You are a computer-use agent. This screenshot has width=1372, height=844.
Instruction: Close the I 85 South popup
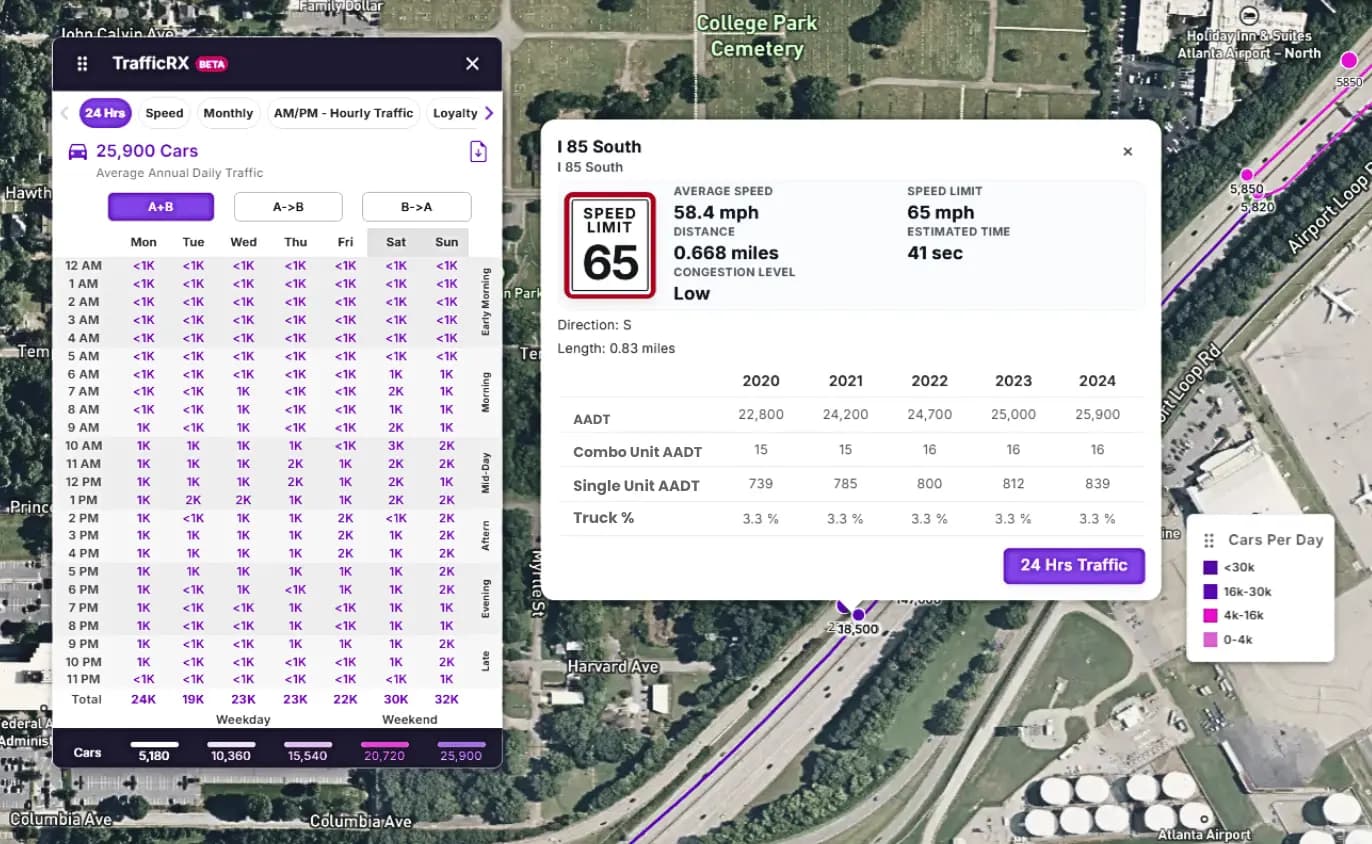(x=1128, y=152)
